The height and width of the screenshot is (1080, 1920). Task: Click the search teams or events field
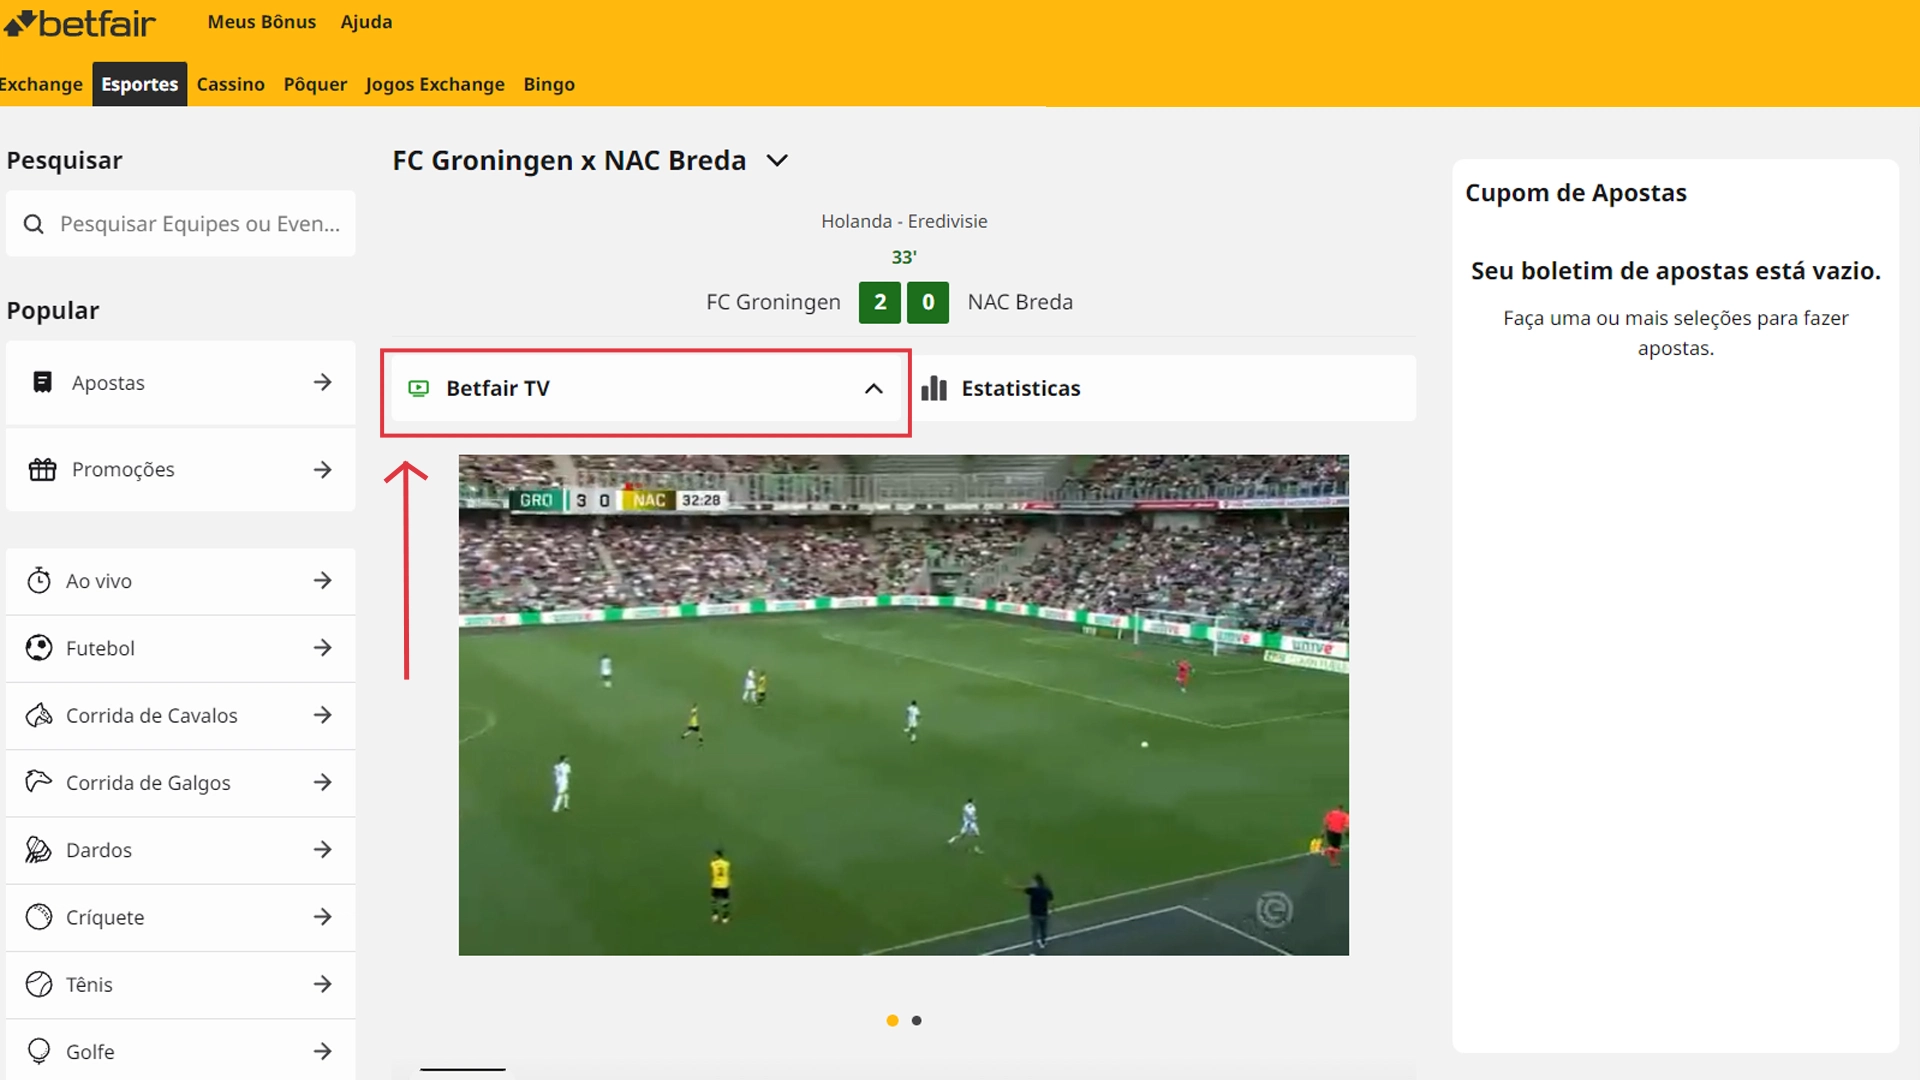(181, 224)
